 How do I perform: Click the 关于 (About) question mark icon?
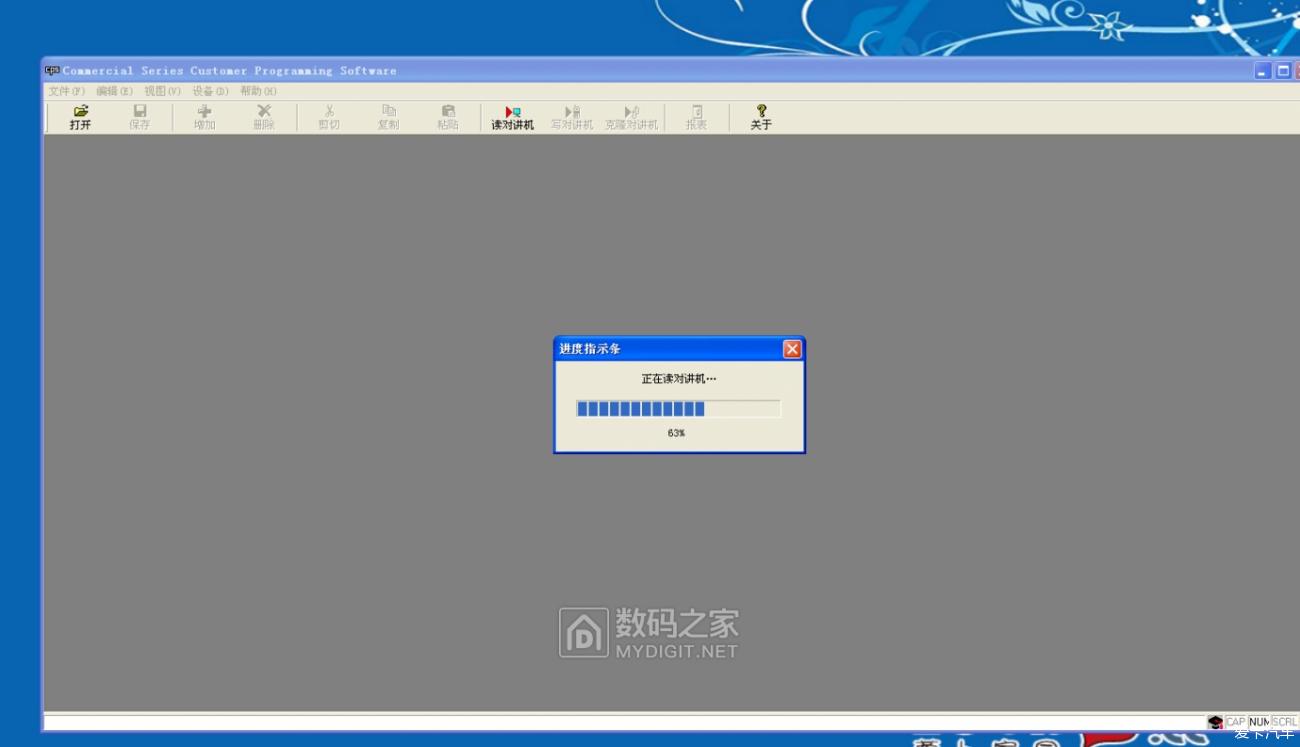coord(761,116)
